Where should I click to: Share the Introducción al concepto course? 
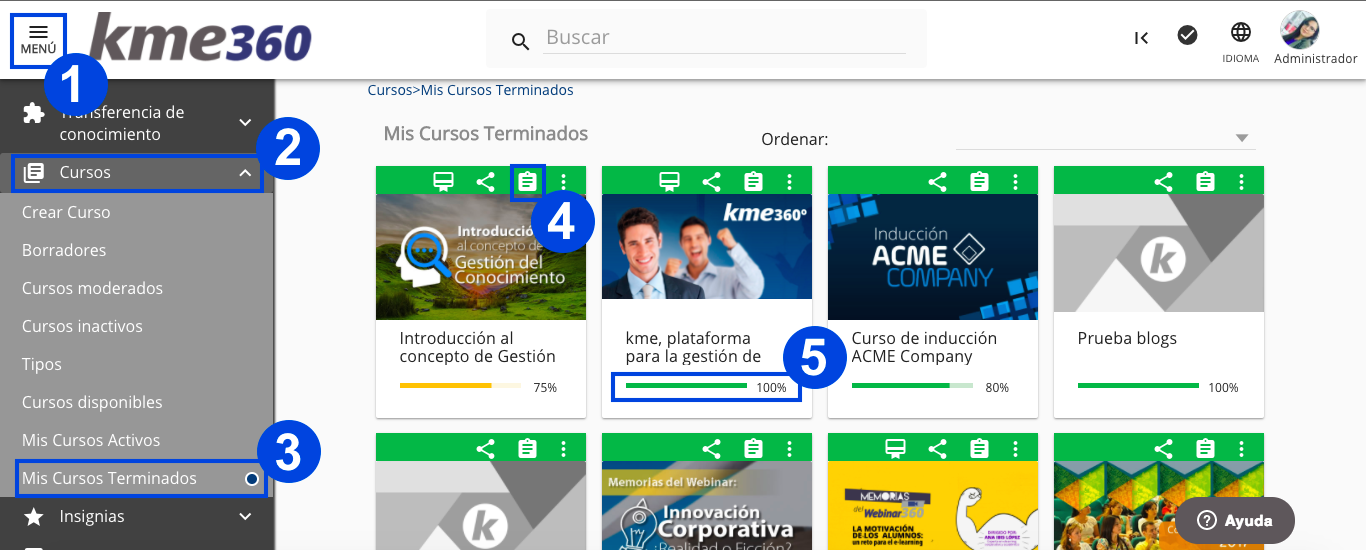[485, 181]
